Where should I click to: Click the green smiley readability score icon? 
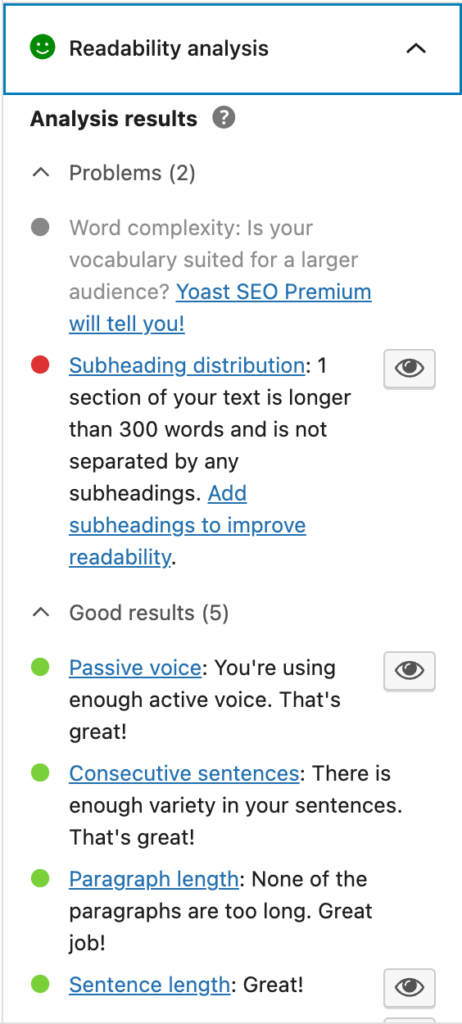(42, 48)
